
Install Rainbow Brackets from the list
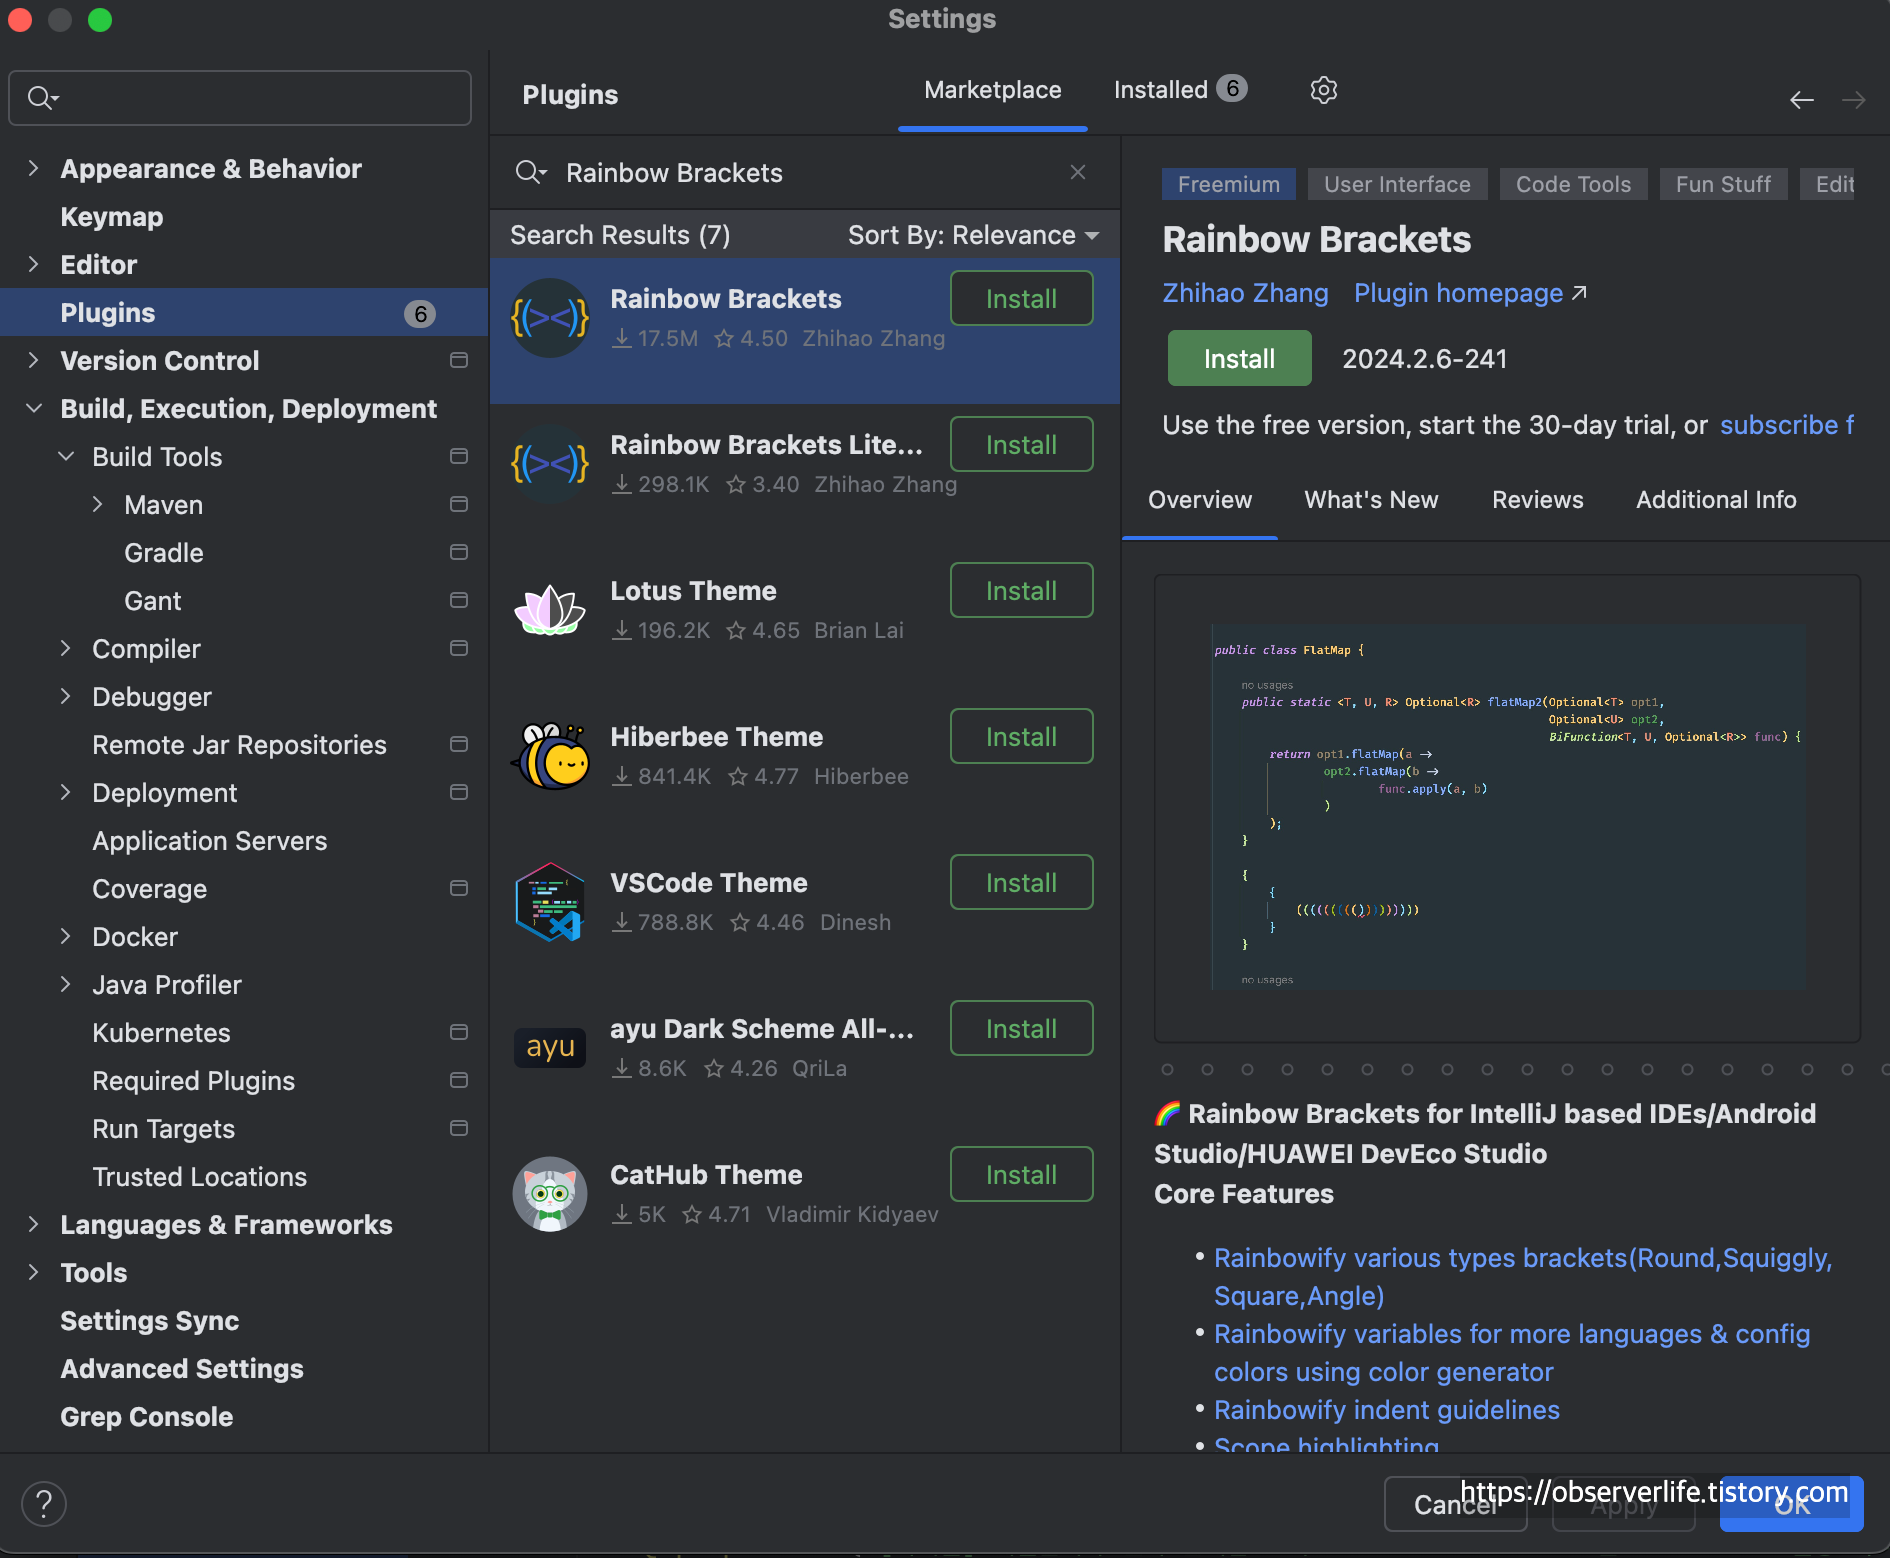pos(1021,298)
